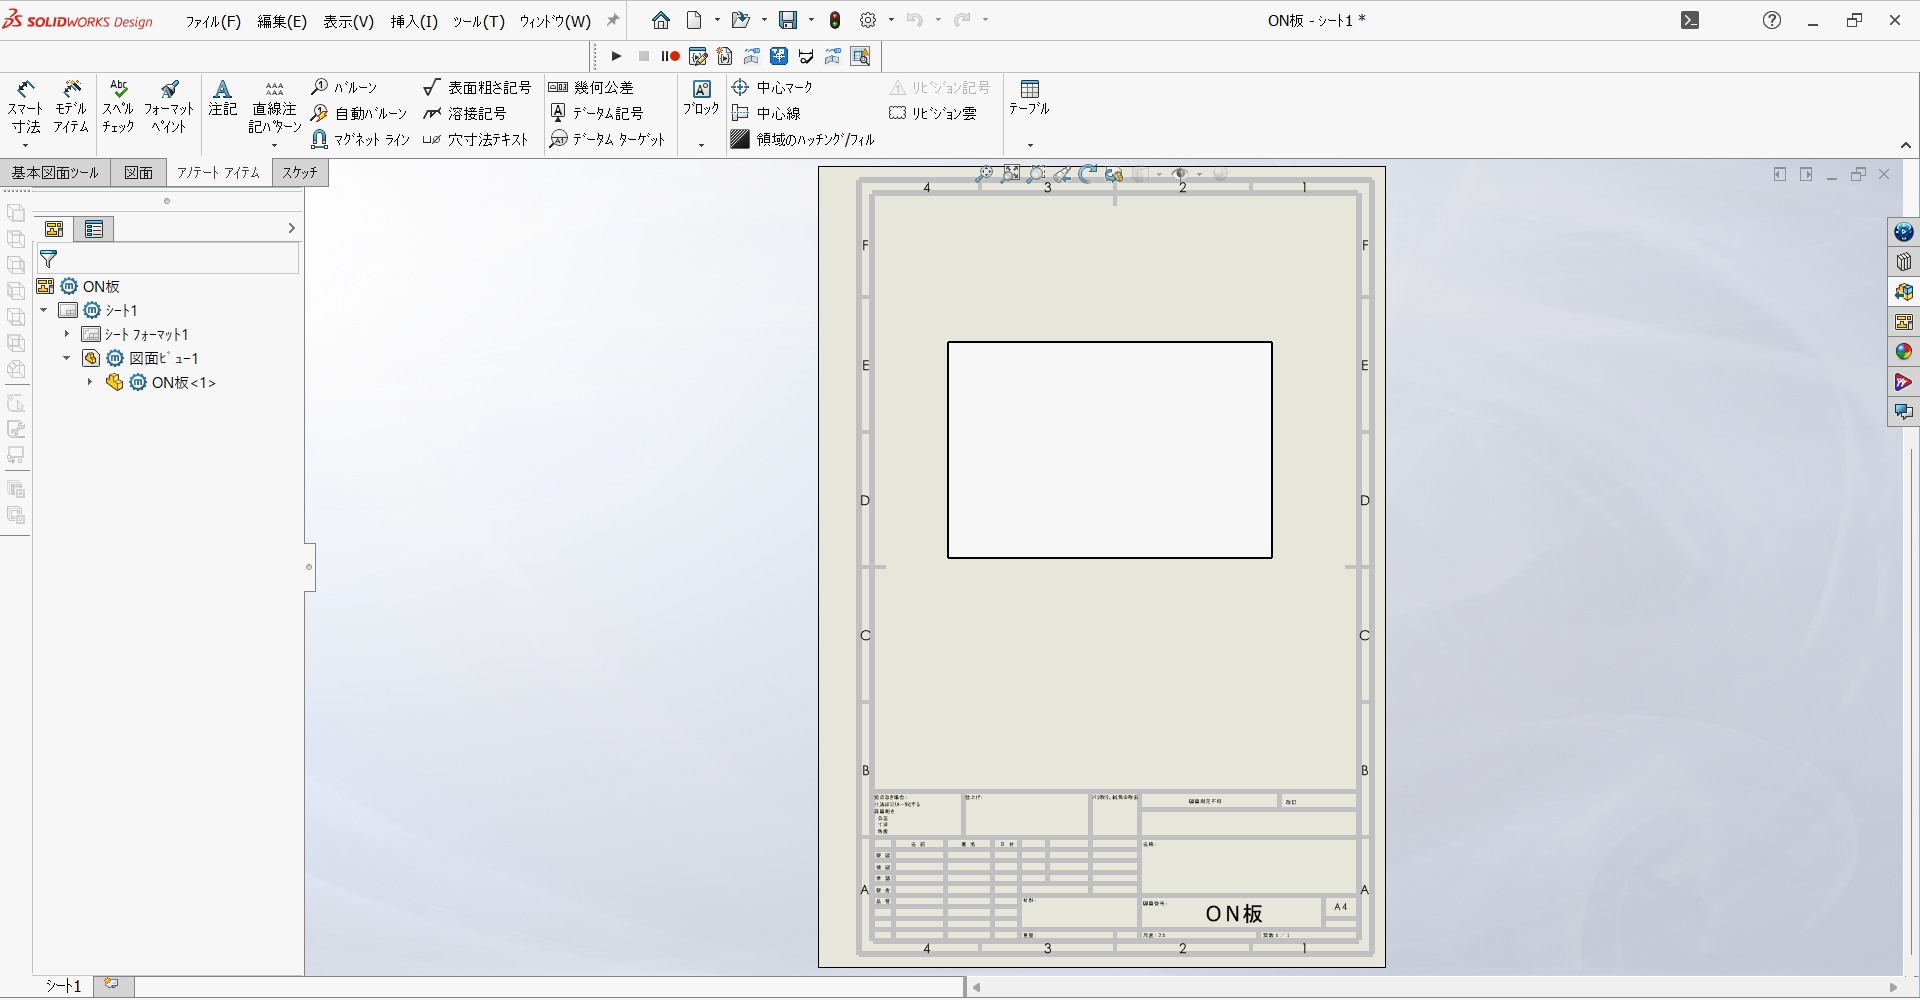Viewport: 1920px width, 1000px height.
Task: Select the シート1 sheet tab at bottom
Action: 64,986
